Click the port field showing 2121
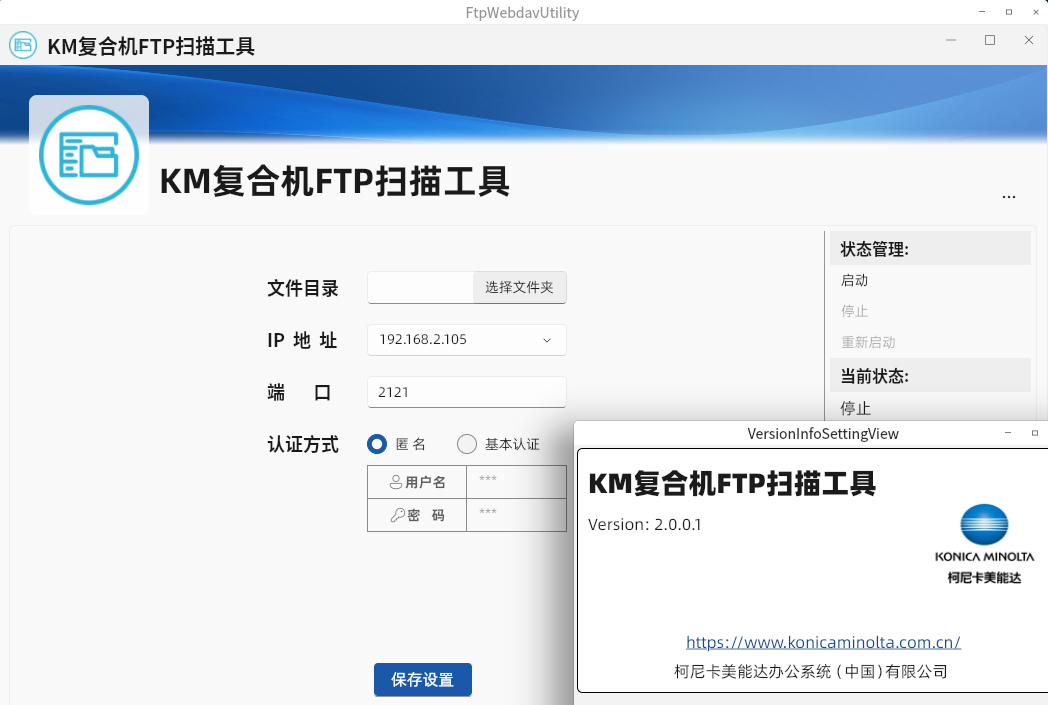The height and width of the screenshot is (705, 1048). pyautogui.click(x=467, y=392)
